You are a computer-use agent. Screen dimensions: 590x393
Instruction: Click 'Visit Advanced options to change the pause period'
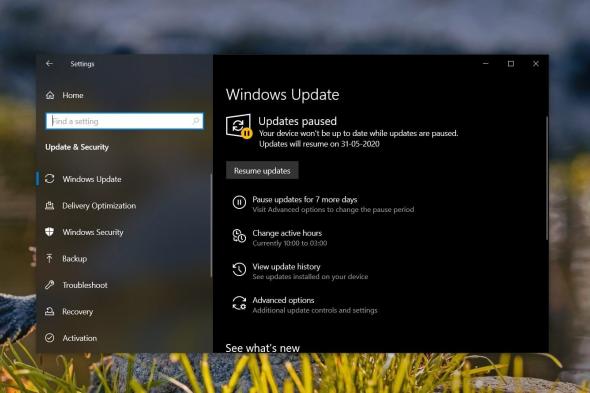point(333,209)
